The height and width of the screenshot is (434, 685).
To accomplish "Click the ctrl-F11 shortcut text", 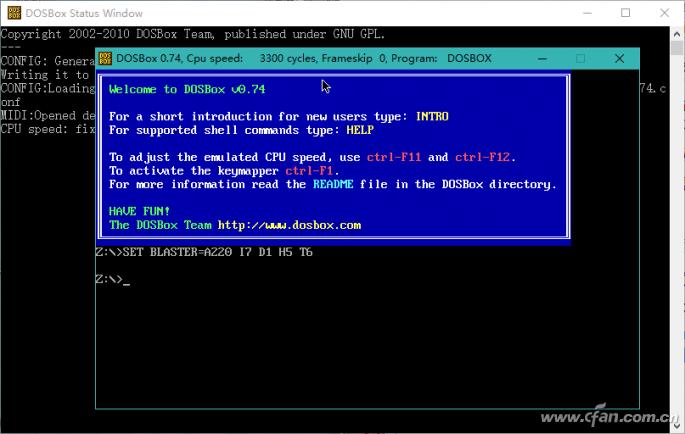I will [394, 157].
